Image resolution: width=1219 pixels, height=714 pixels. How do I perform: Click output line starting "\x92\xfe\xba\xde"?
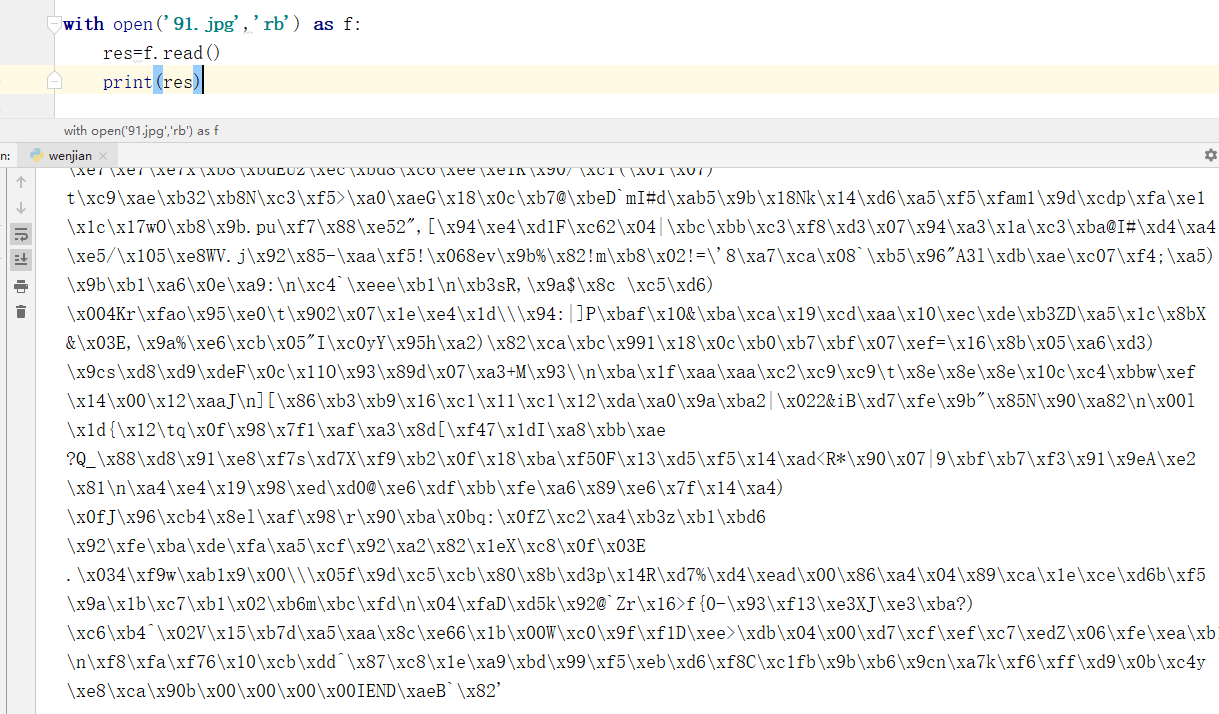[x=357, y=546]
